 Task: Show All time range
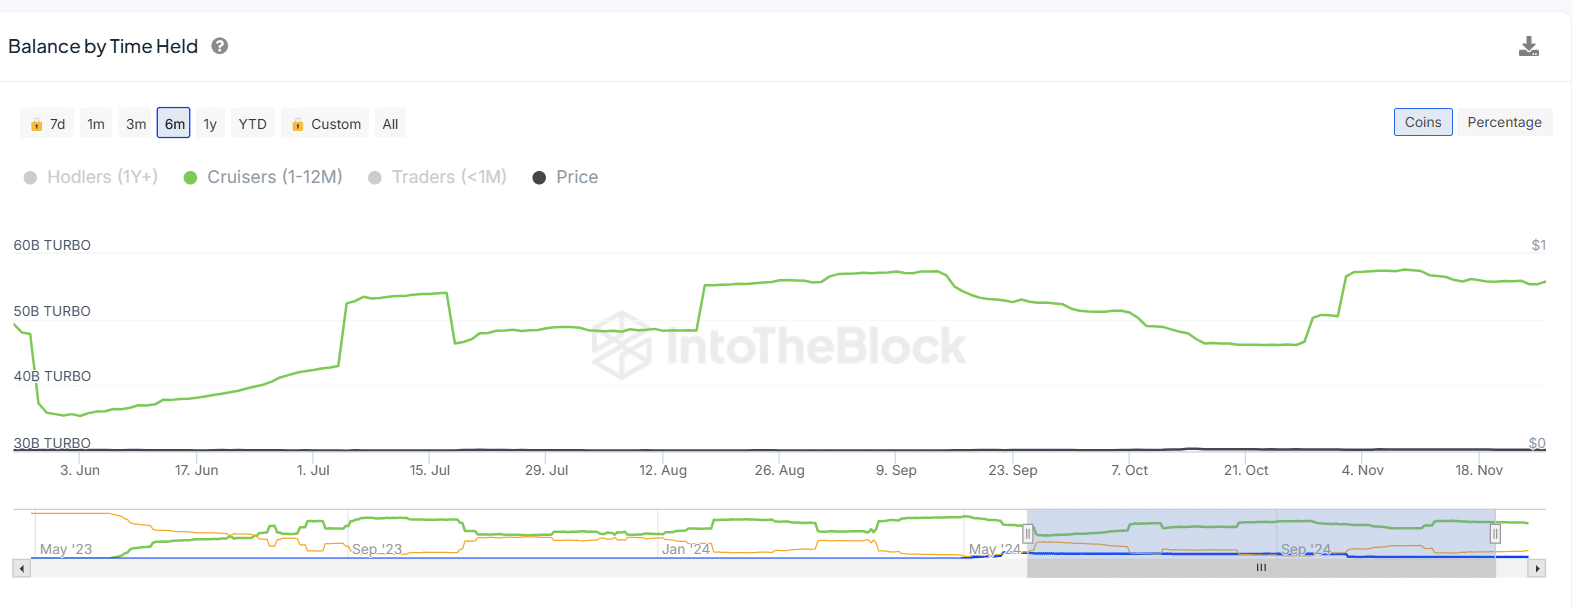pyautogui.click(x=390, y=124)
